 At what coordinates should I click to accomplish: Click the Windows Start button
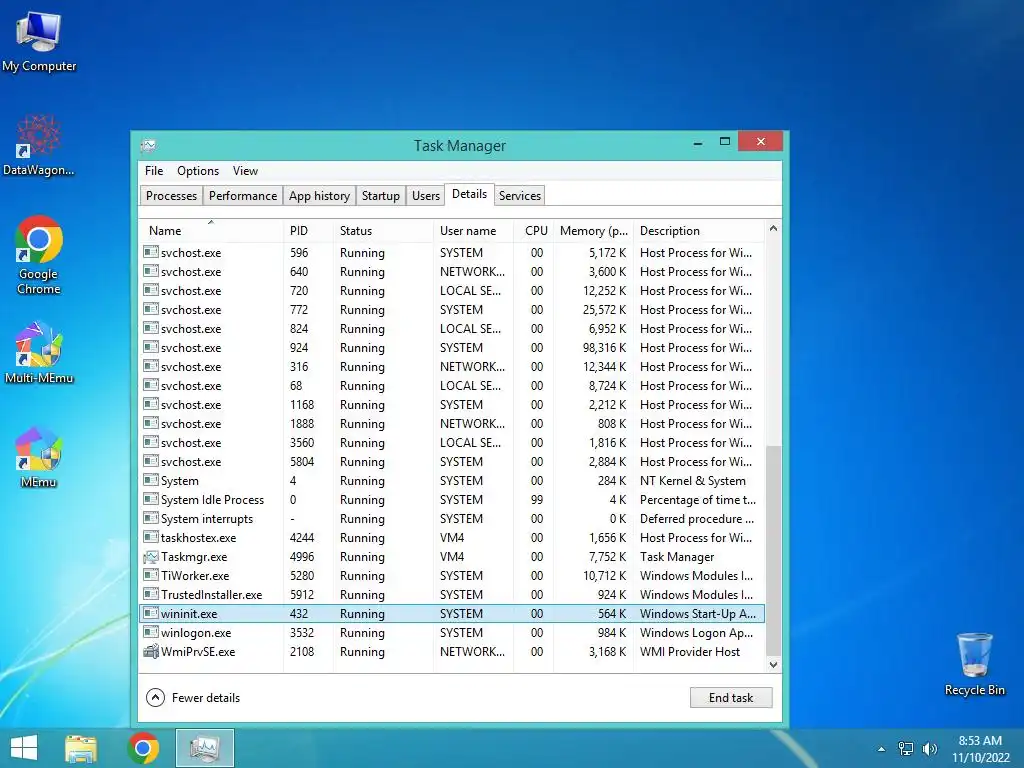24,748
